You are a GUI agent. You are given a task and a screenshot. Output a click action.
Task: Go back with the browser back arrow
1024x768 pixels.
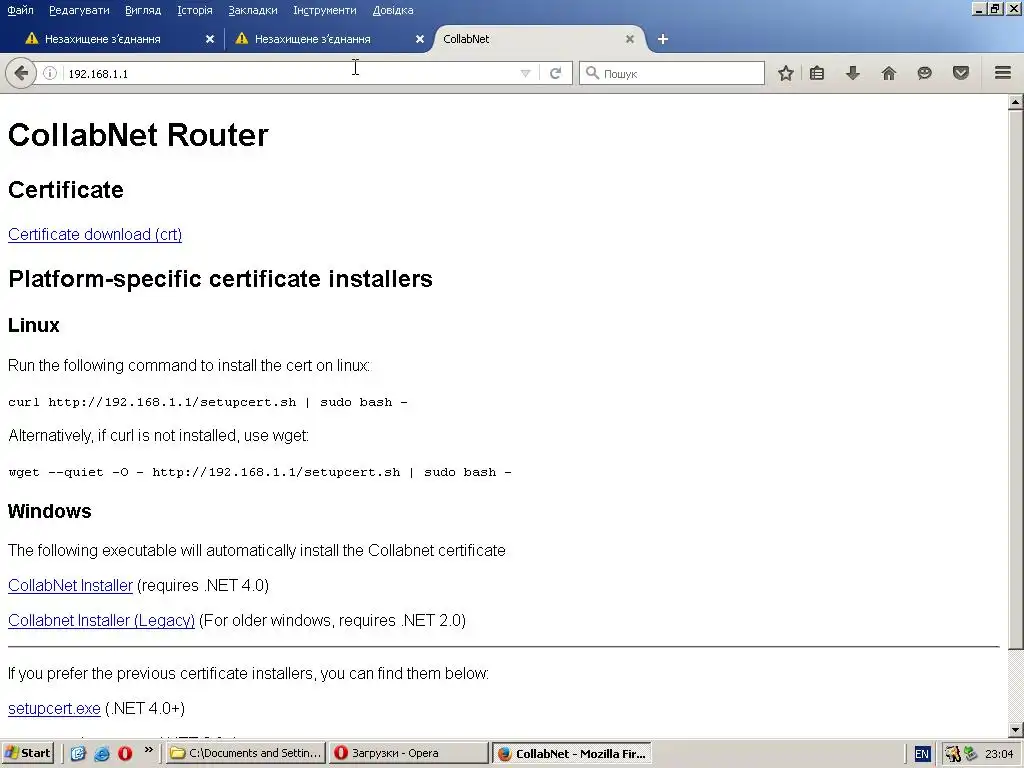pyautogui.click(x=20, y=73)
